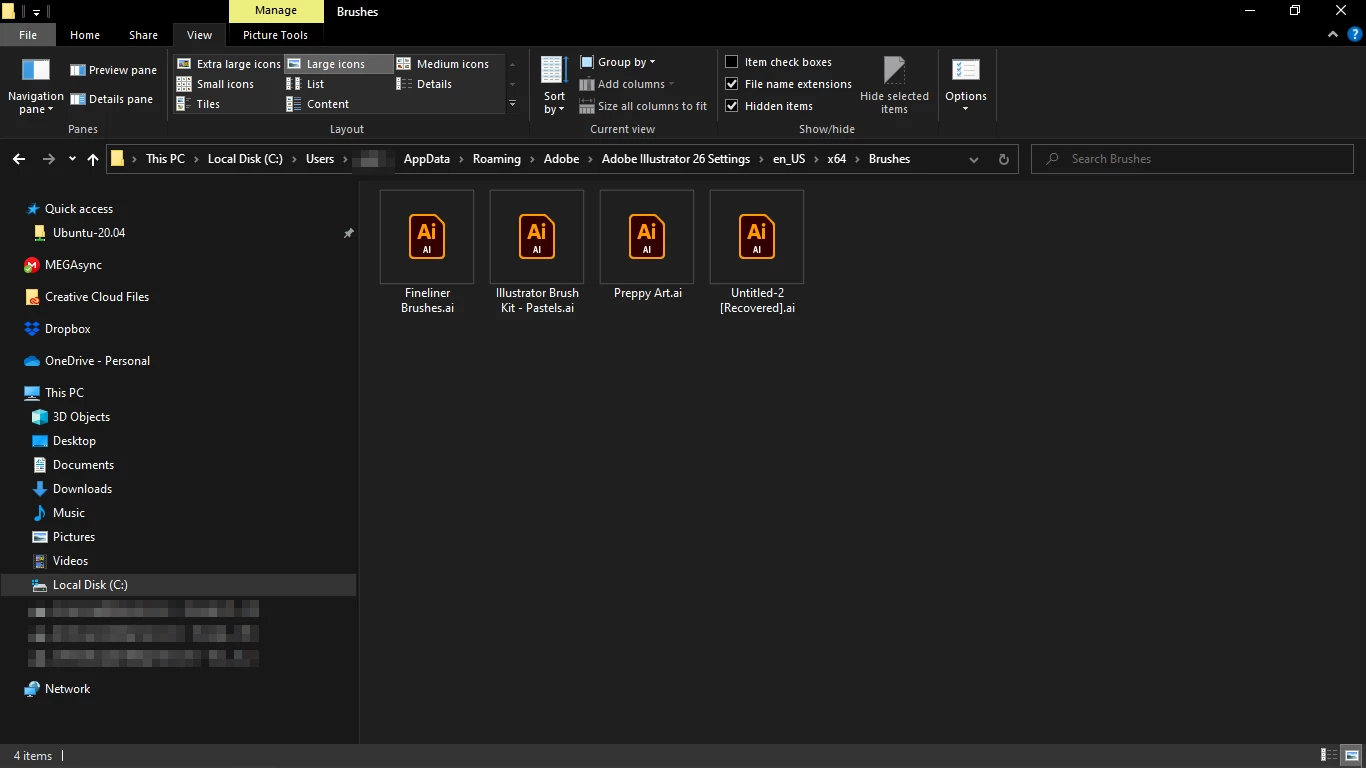The image size is (1366, 768).
Task: Select the View ribbon tab
Action: [199, 35]
